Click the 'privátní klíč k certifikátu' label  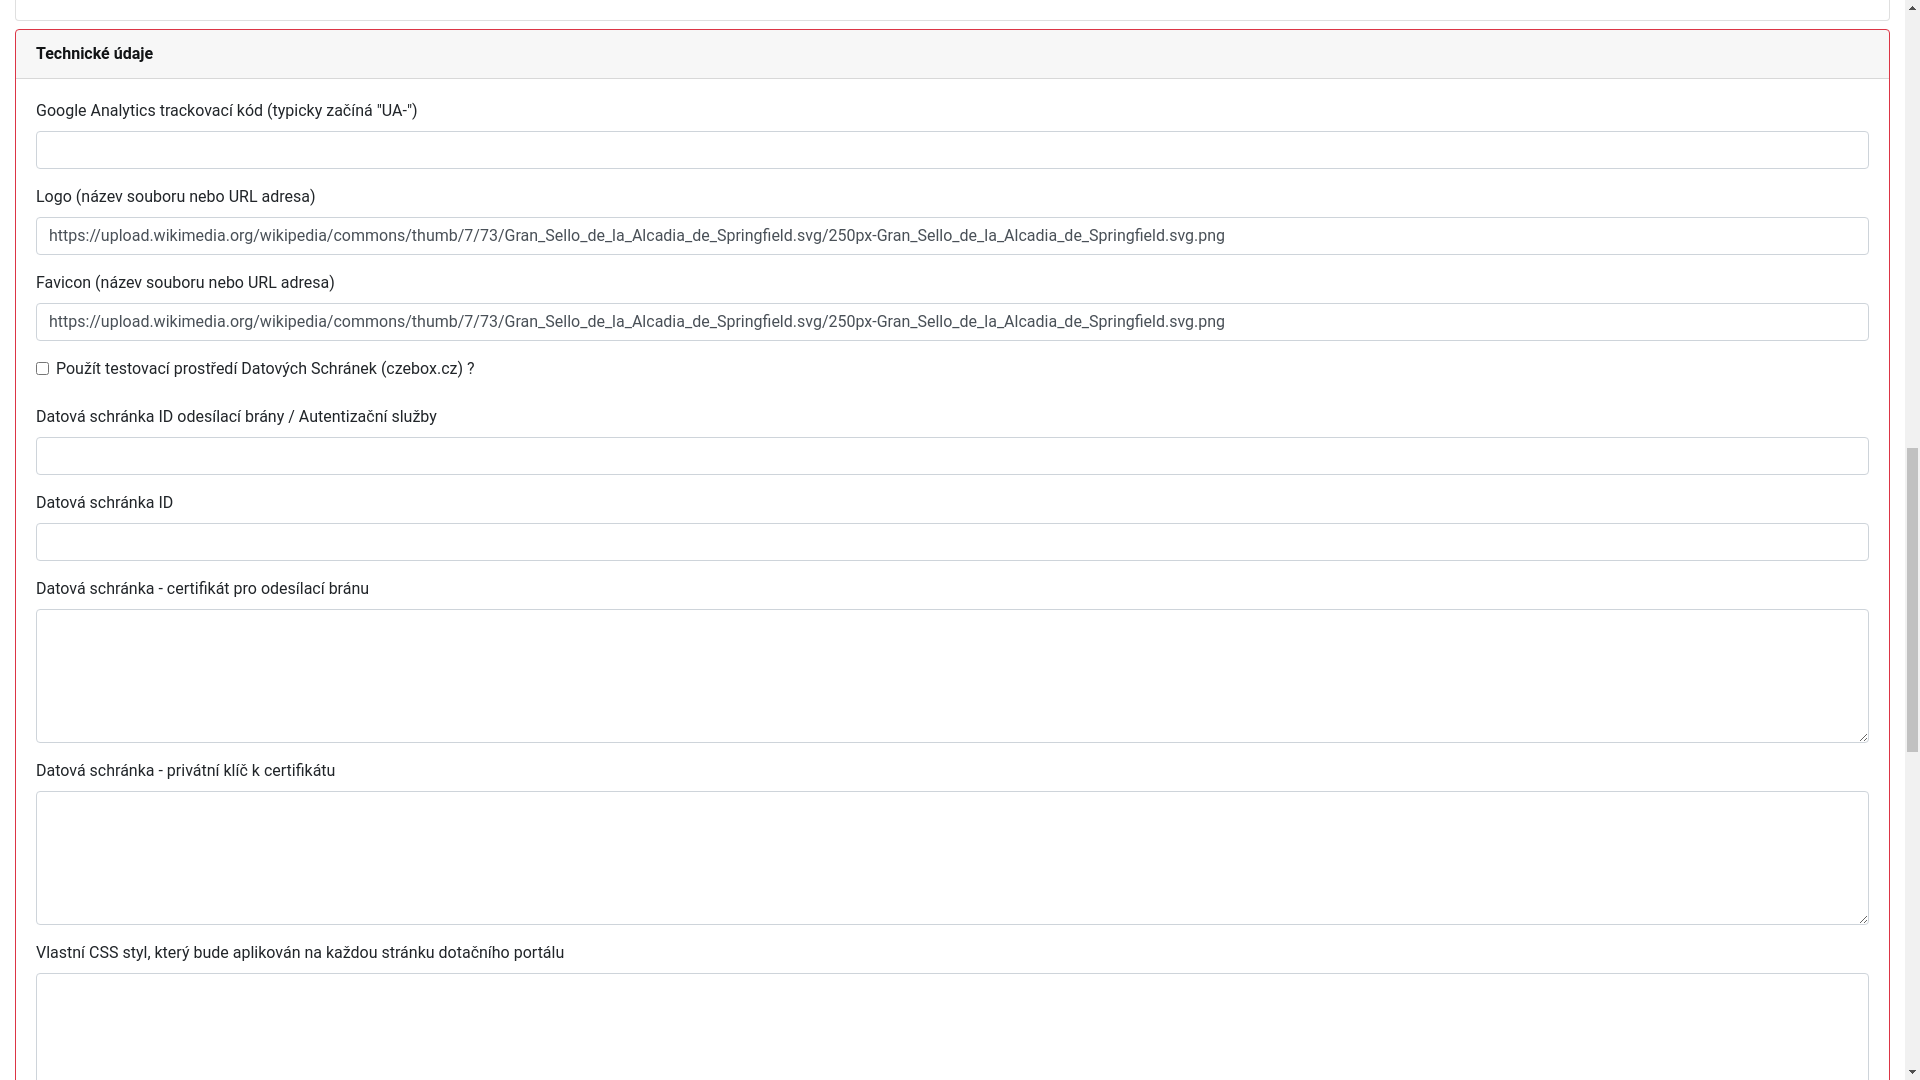(x=185, y=771)
